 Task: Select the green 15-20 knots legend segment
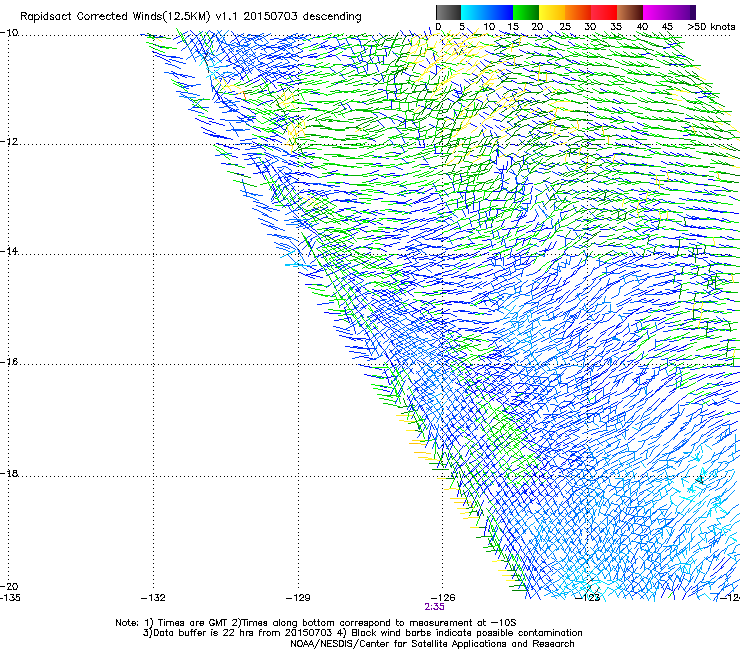(526, 12)
